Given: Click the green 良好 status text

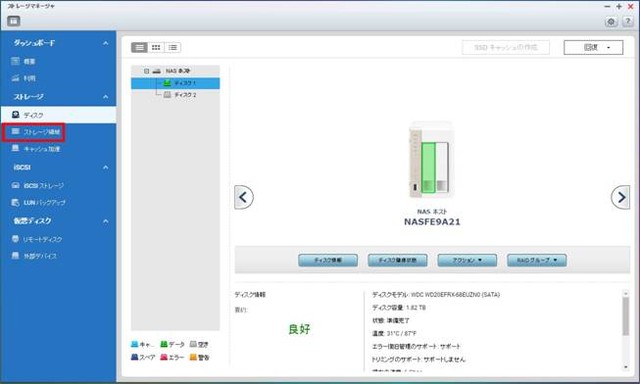Looking at the screenshot, I should tap(299, 329).
